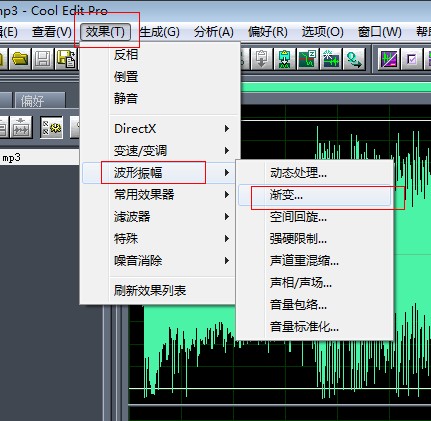This screenshot has width=431, height=421.
Task: Select the mp3 file in list
Action: click(39, 157)
